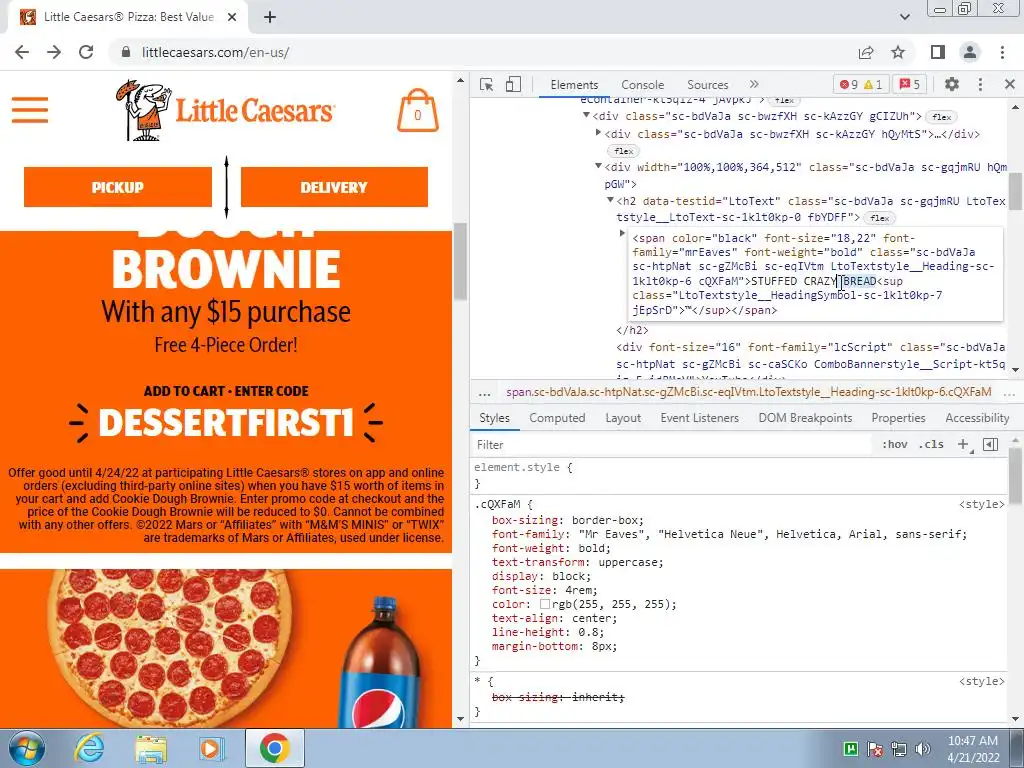Image resolution: width=1024 pixels, height=768 pixels.
Task: Open DevTools customize three-dot menu
Action: coord(980,84)
